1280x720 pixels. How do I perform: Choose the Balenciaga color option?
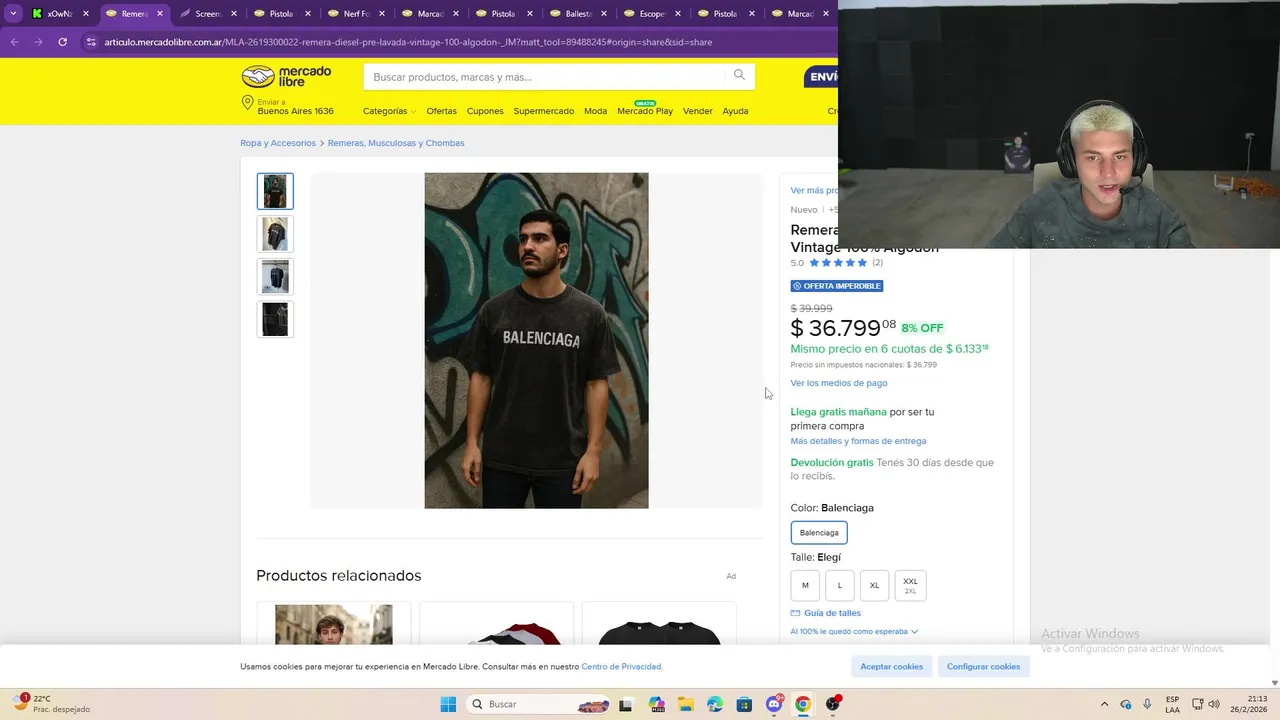(x=819, y=532)
